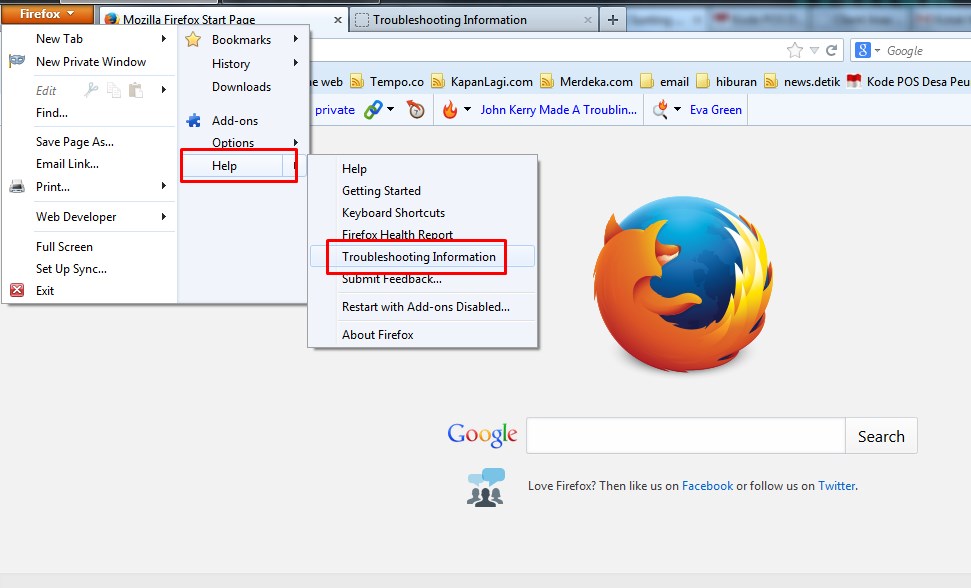
Task: Open Kode POS Desa bookmark
Action: pyautogui.click(x=908, y=82)
